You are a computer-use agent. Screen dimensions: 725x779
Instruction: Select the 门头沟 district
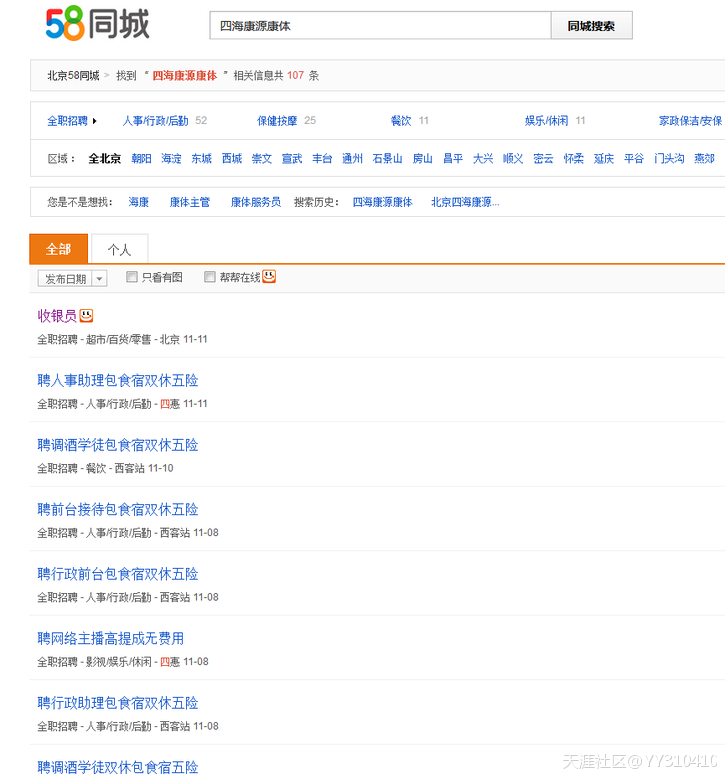[x=669, y=158]
